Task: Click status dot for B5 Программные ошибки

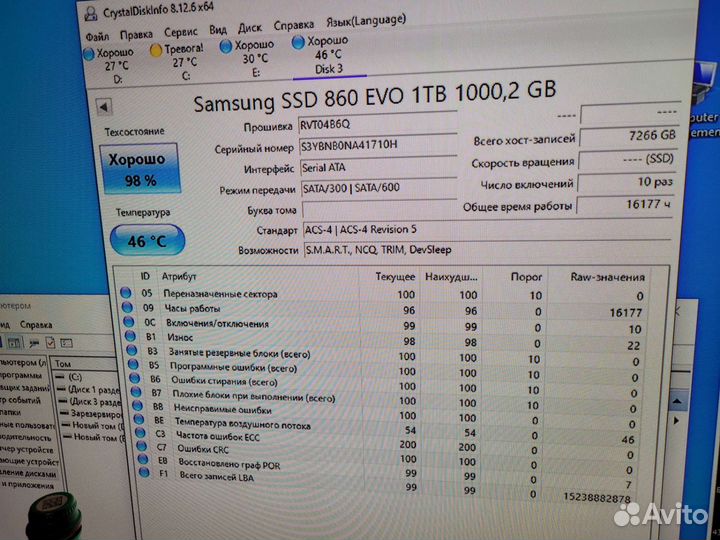Action: click(x=134, y=365)
